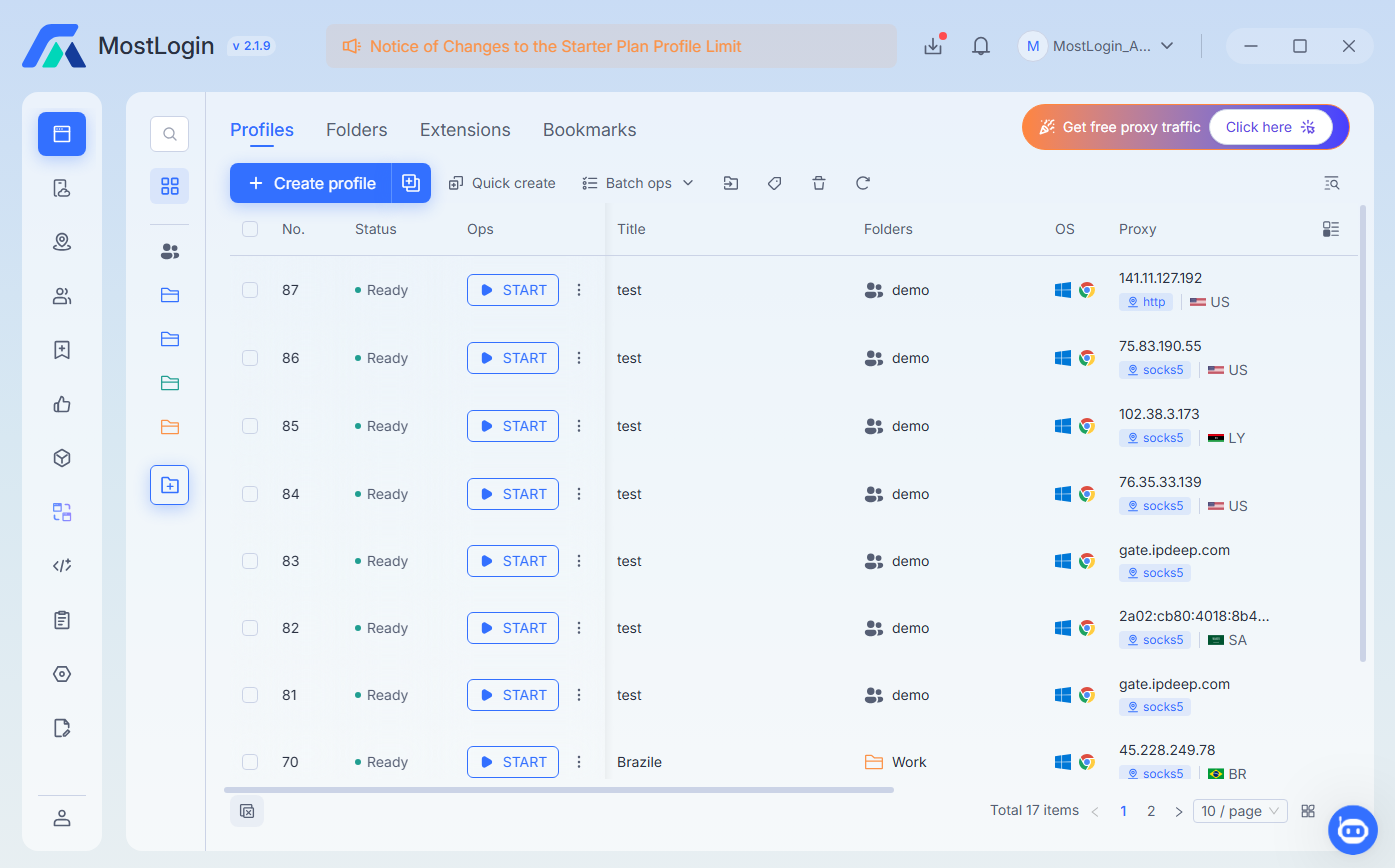Click the table's horizontal scrollbar
The width and height of the screenshot is (1395, 868).
559,790
